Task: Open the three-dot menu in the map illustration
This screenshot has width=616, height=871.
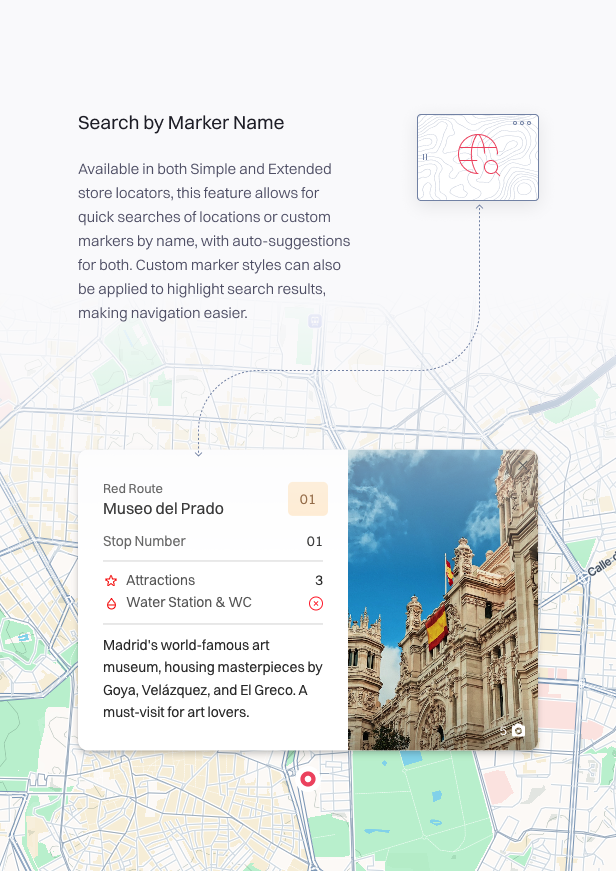Action: (522, 123)
